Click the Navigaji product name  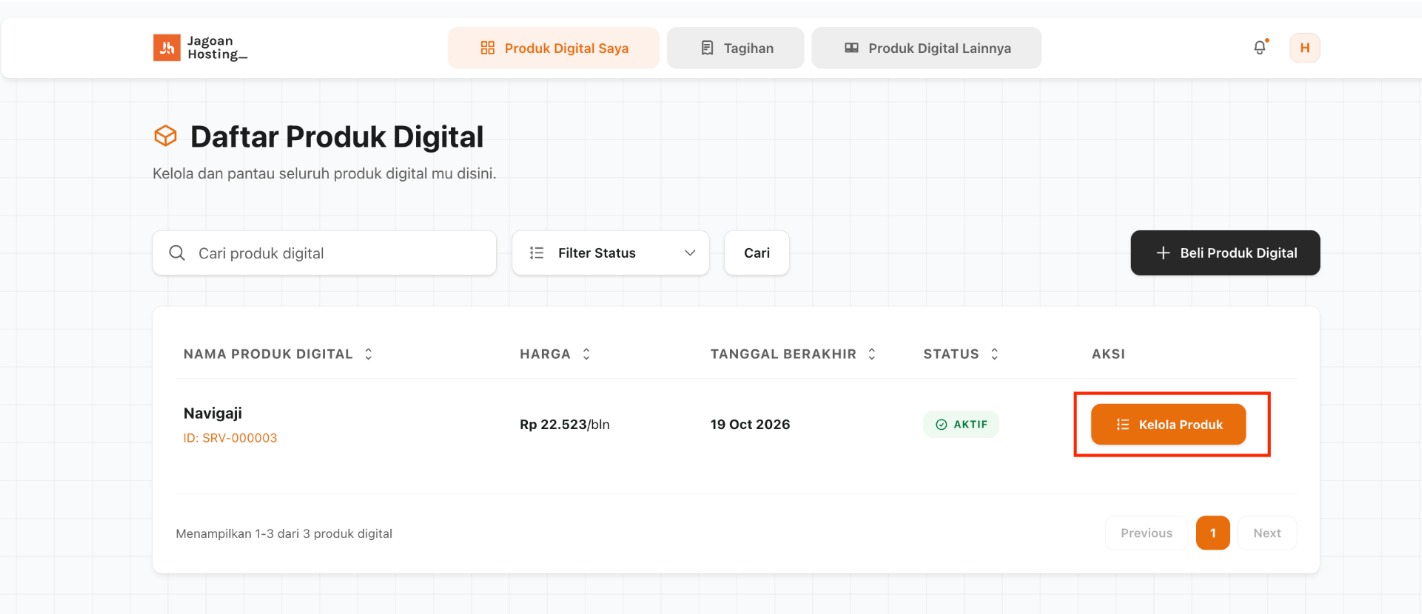[213, 413]
